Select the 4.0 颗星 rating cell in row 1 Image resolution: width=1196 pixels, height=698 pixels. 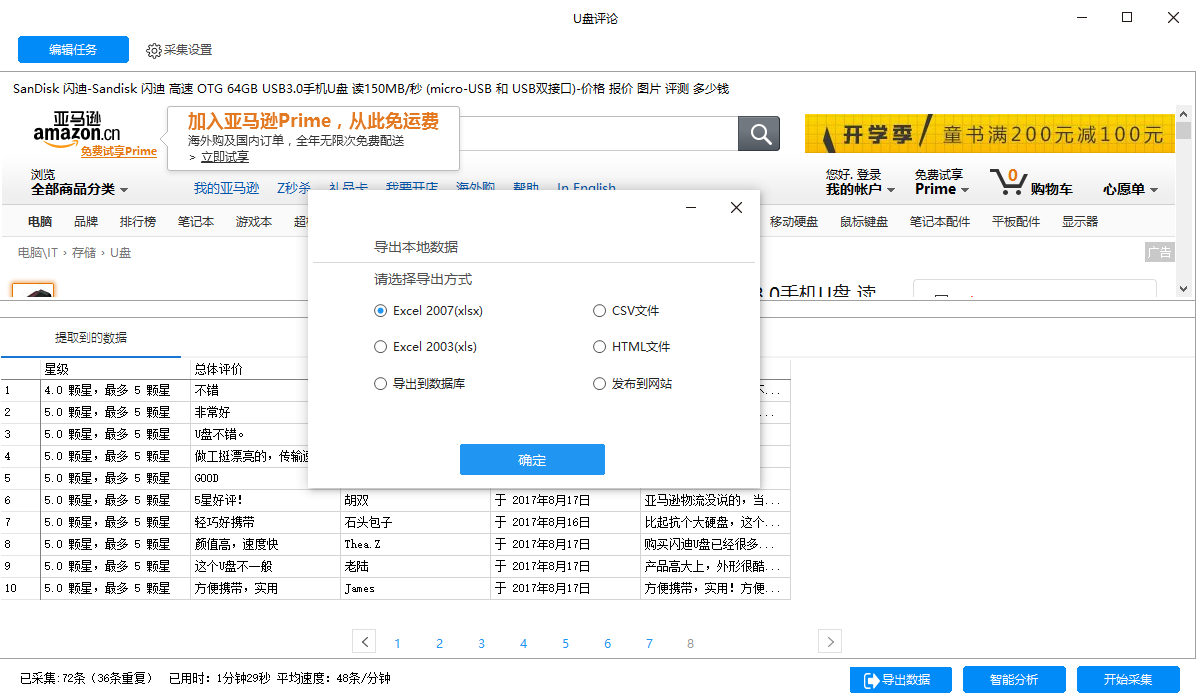[x=115, y=391]
